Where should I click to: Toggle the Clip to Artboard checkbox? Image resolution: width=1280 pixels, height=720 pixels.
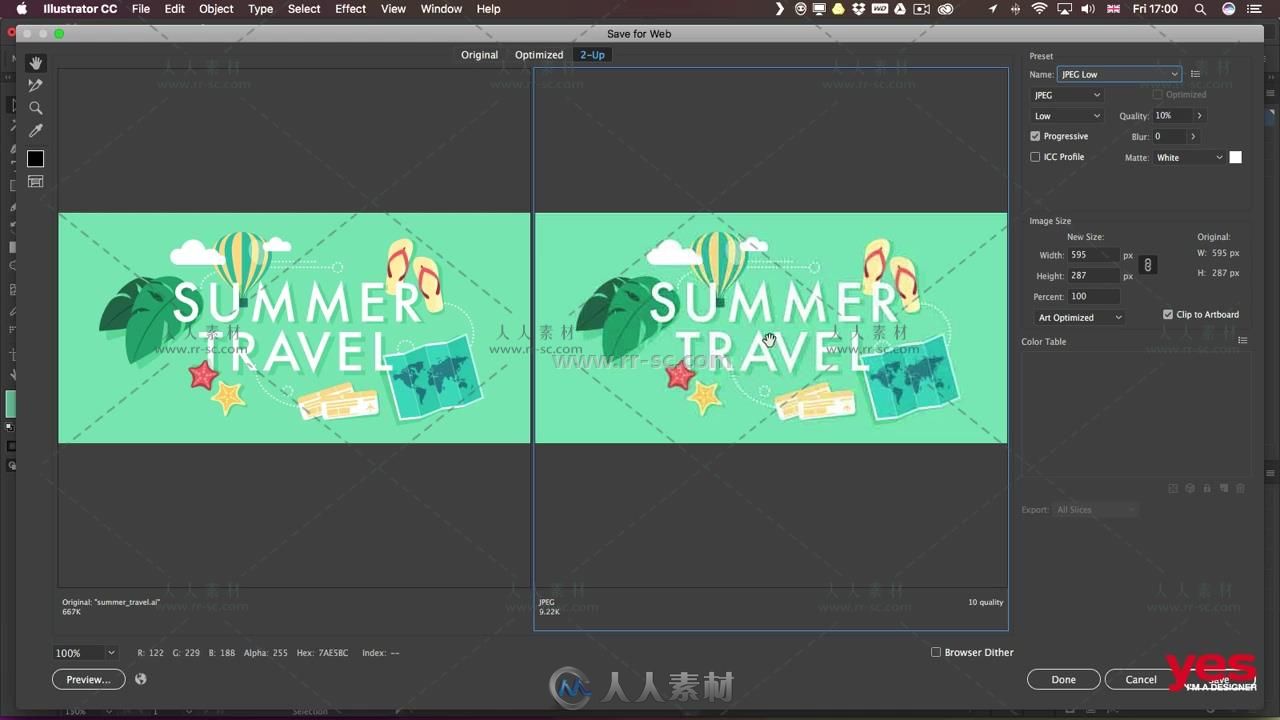point(1168,314)
